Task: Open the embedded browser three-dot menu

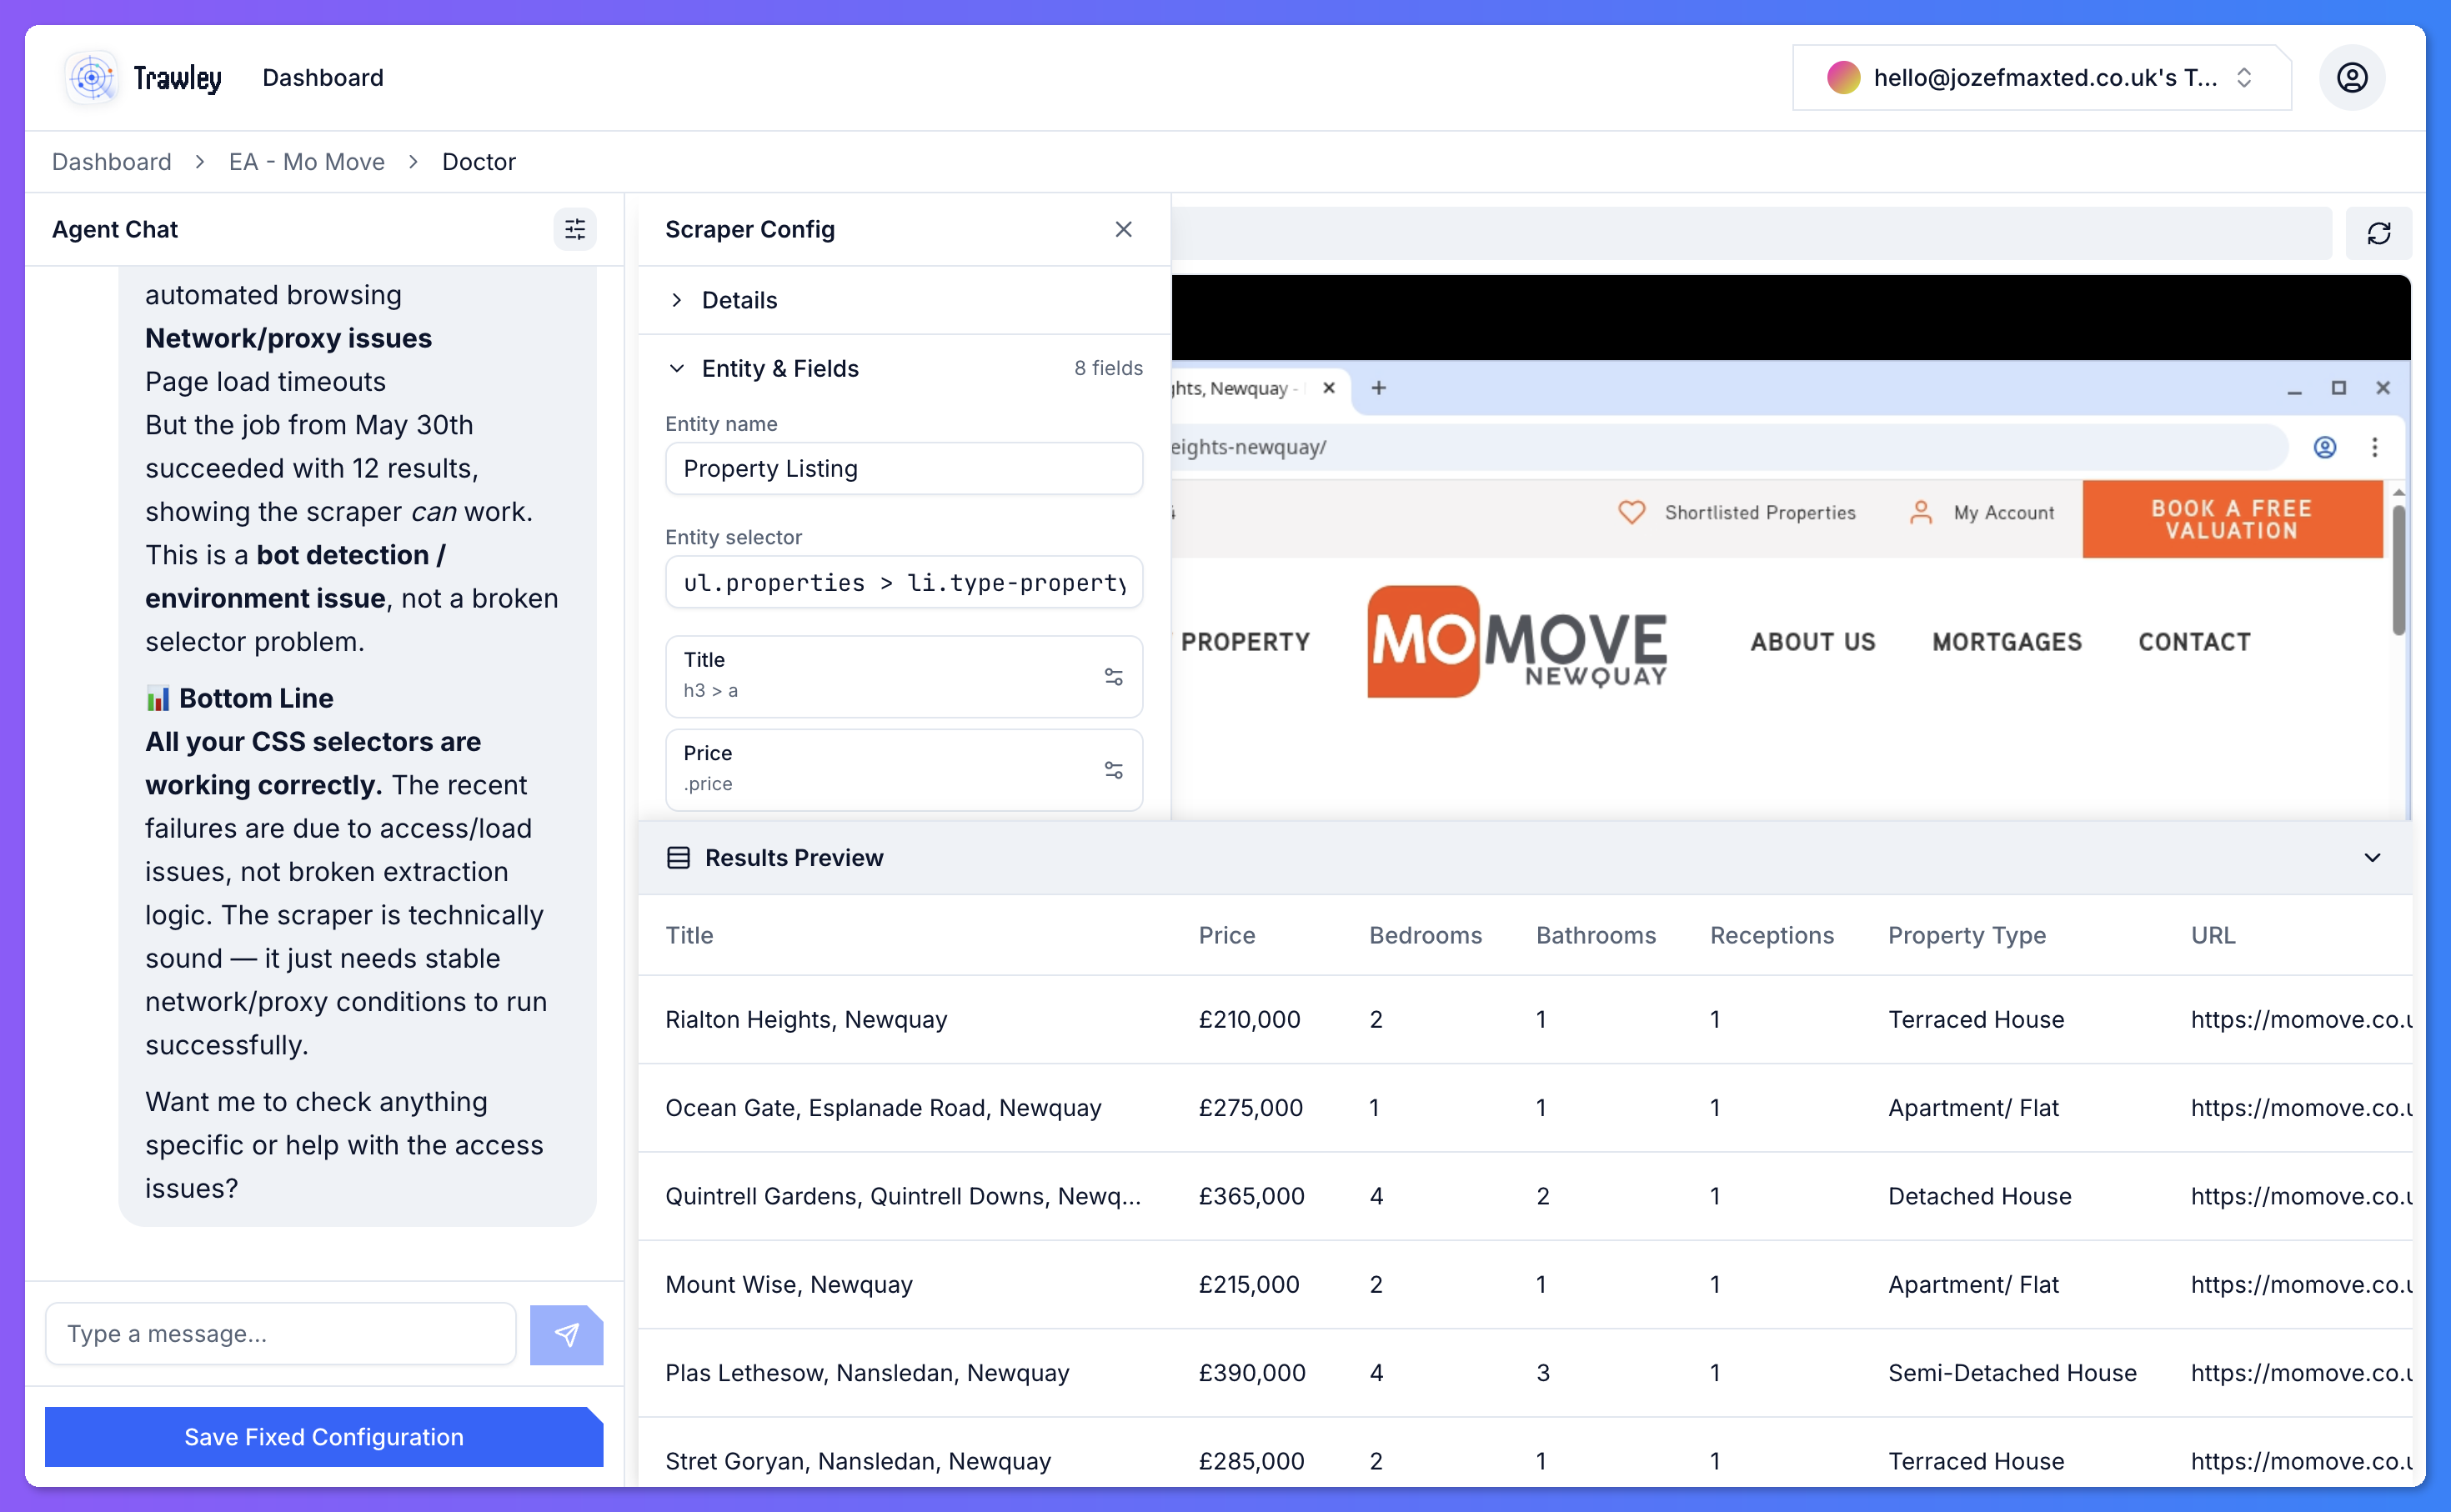Action: point(2374,447)
